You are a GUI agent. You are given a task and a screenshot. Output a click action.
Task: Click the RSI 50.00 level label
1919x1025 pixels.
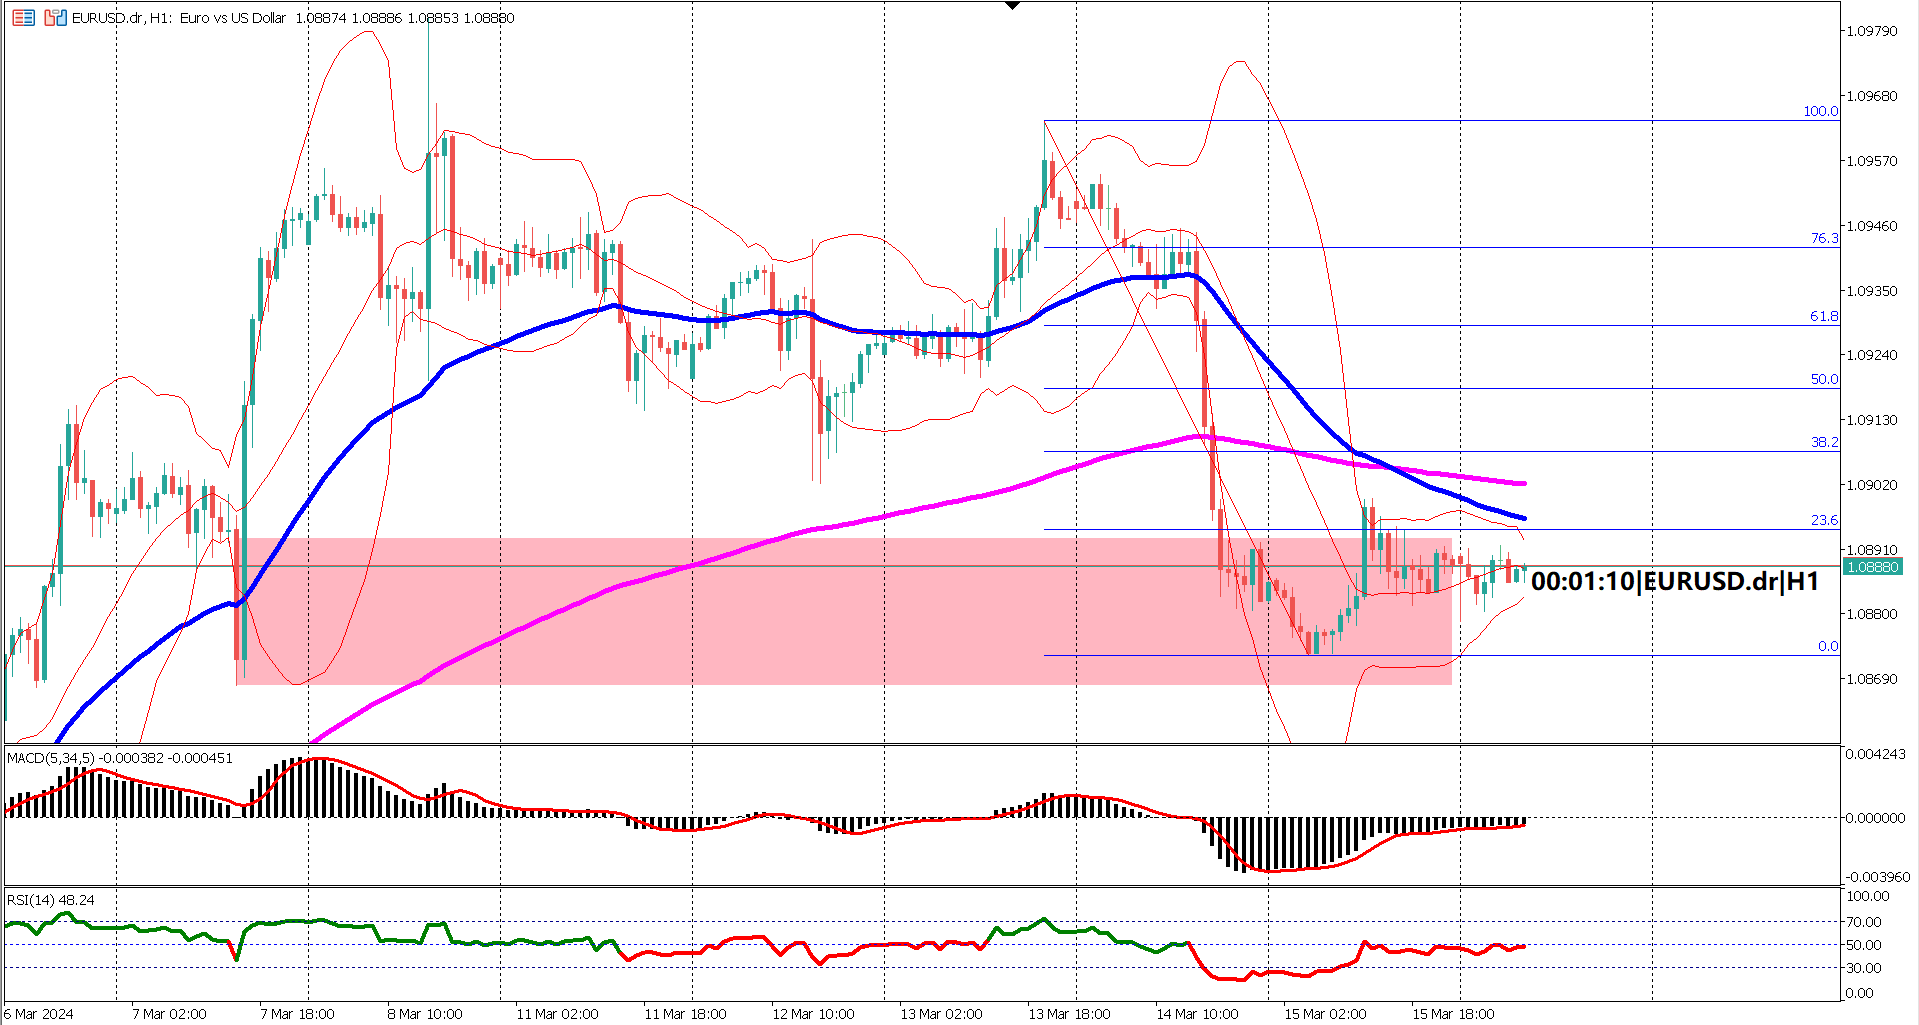1864,945
